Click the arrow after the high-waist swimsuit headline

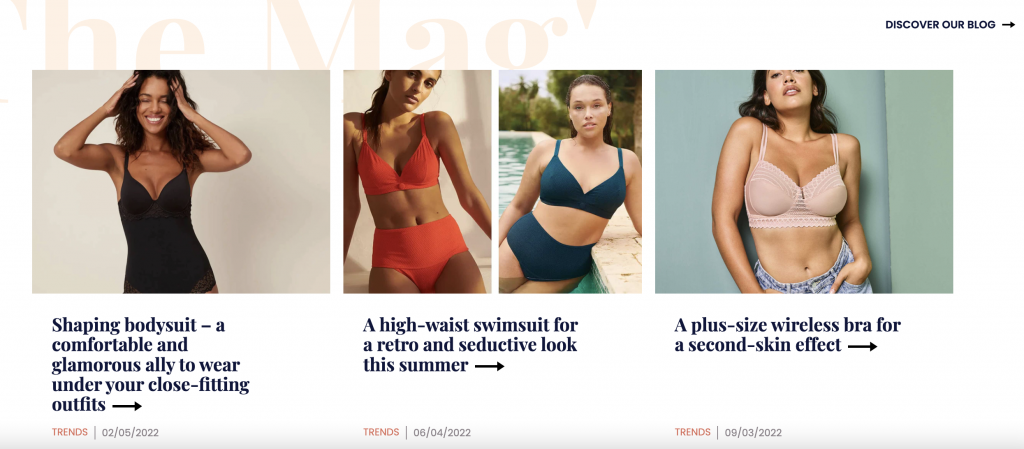(489, 366)
